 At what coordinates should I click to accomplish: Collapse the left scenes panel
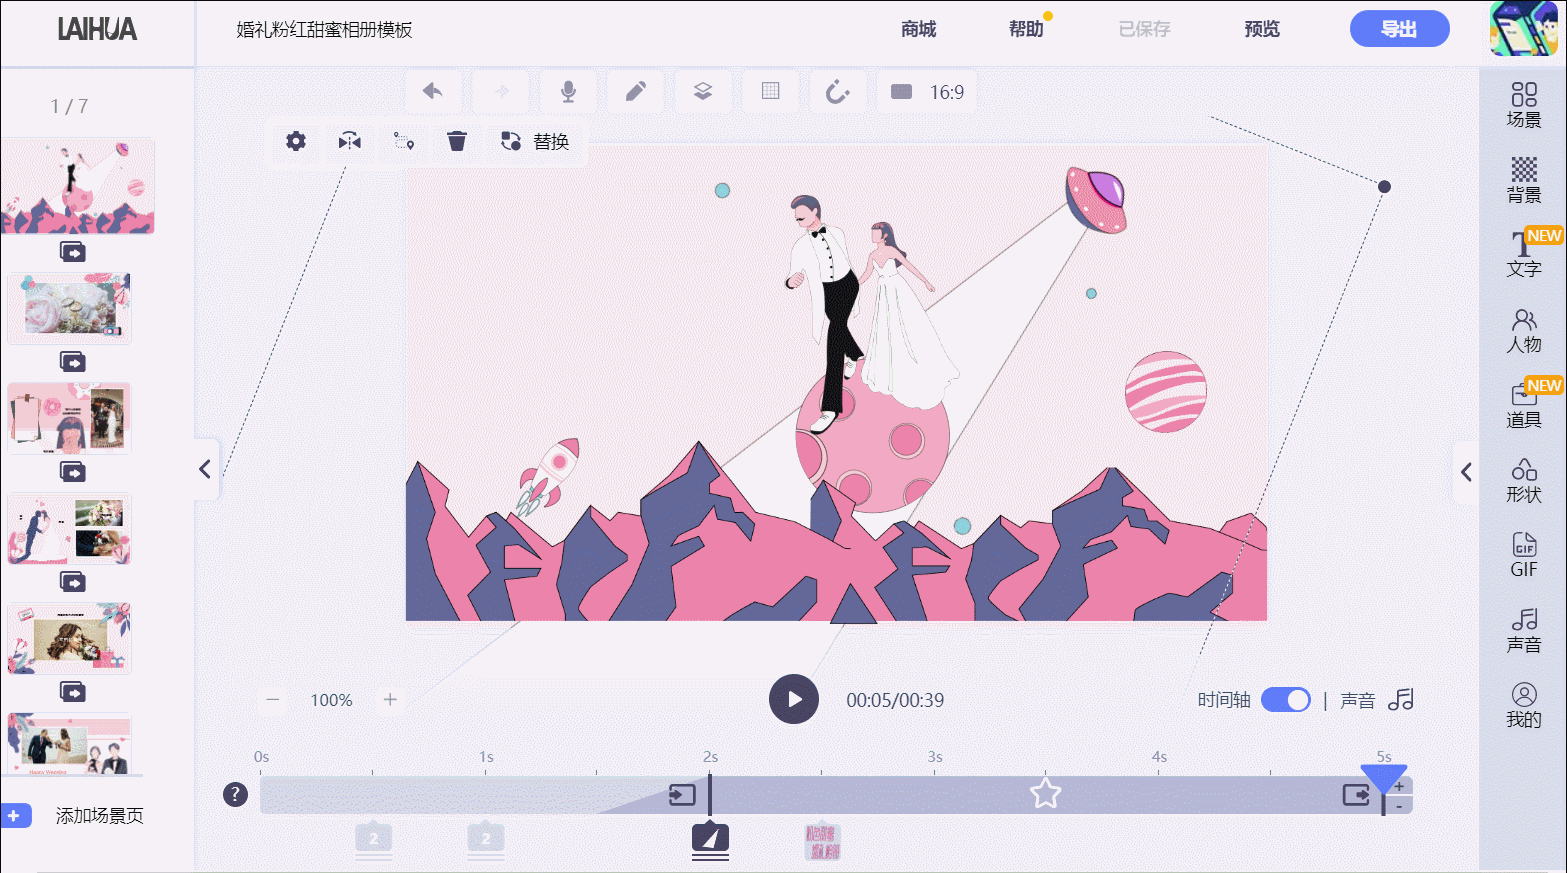(x=205, y=469)
